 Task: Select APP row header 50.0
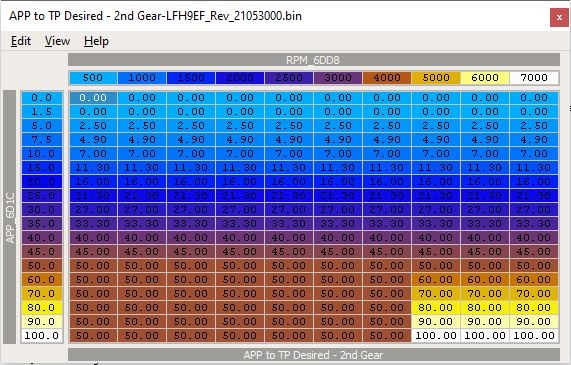[x=42, y=266]
